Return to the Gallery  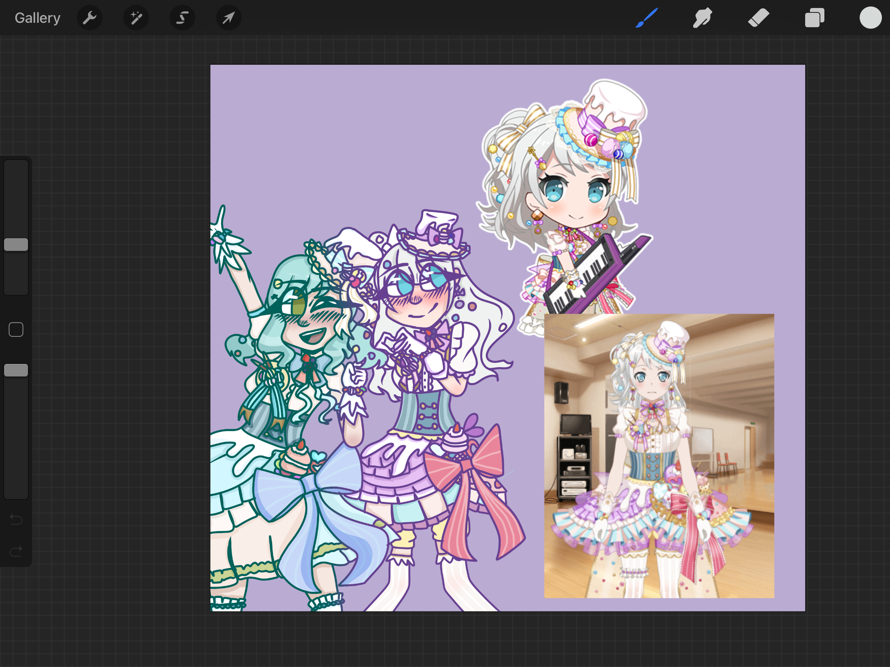(37, 17)
